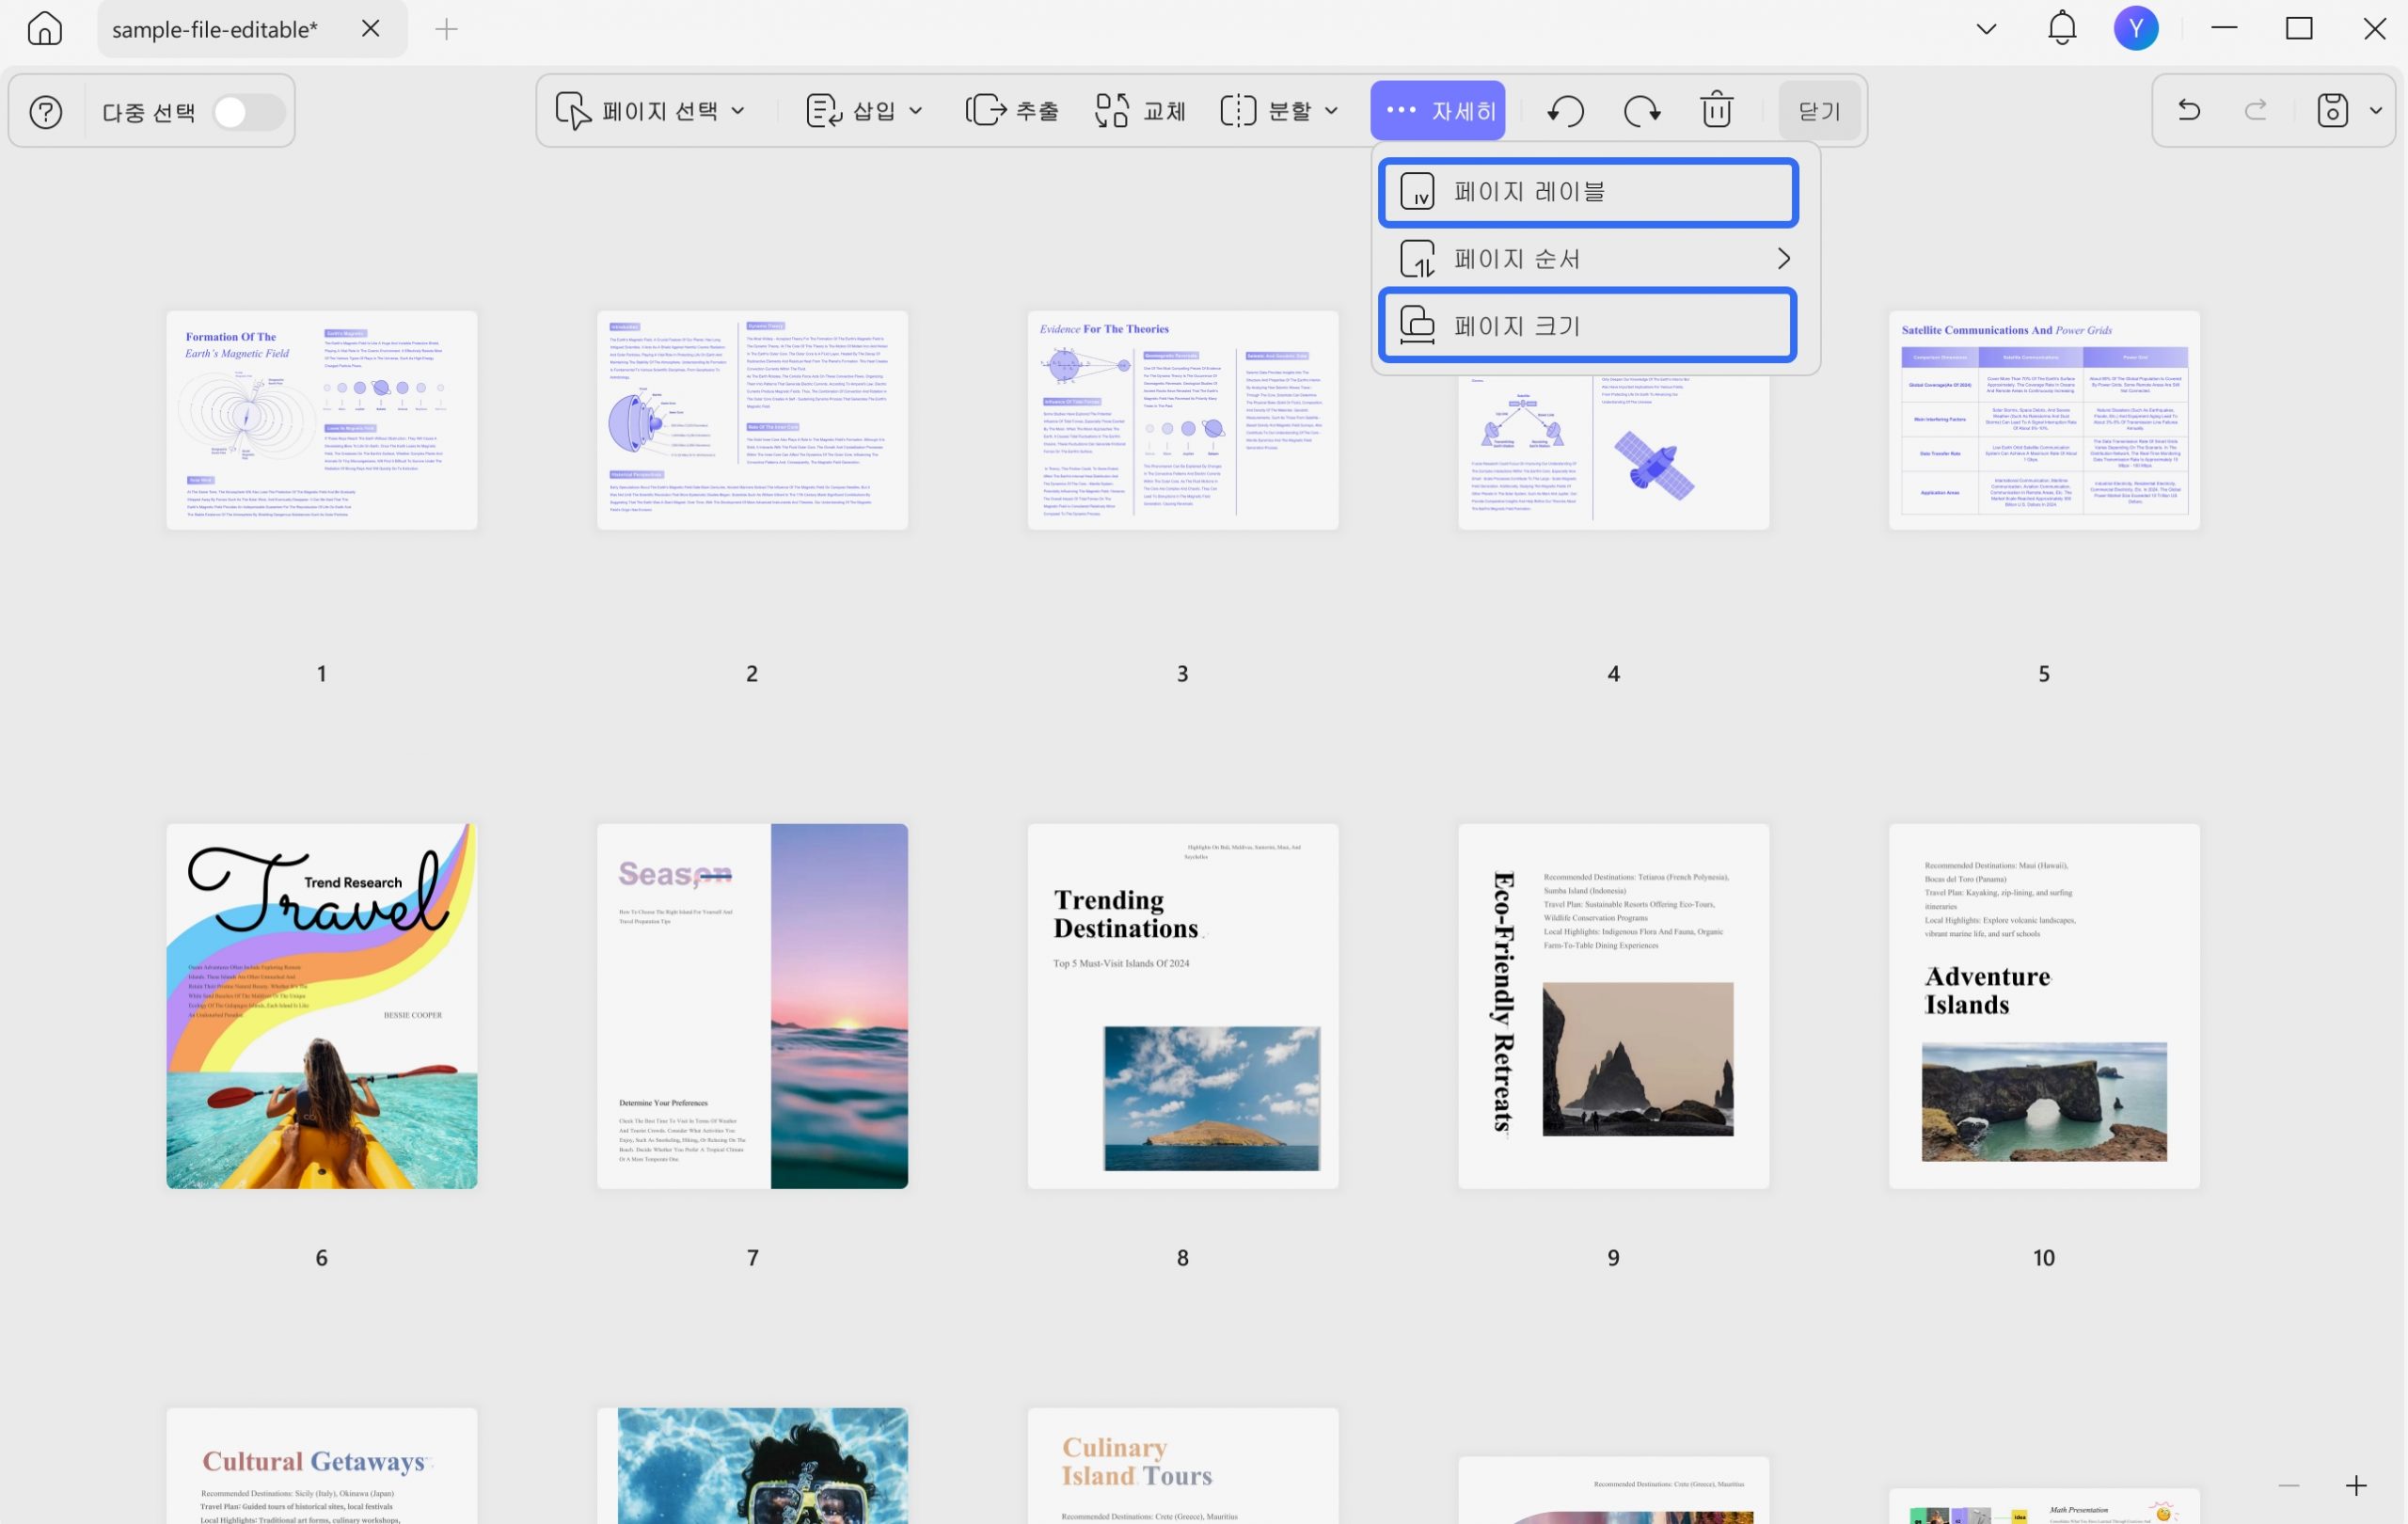Click the 추출 extract button

pyautogui.click(x=1012, y=110)
